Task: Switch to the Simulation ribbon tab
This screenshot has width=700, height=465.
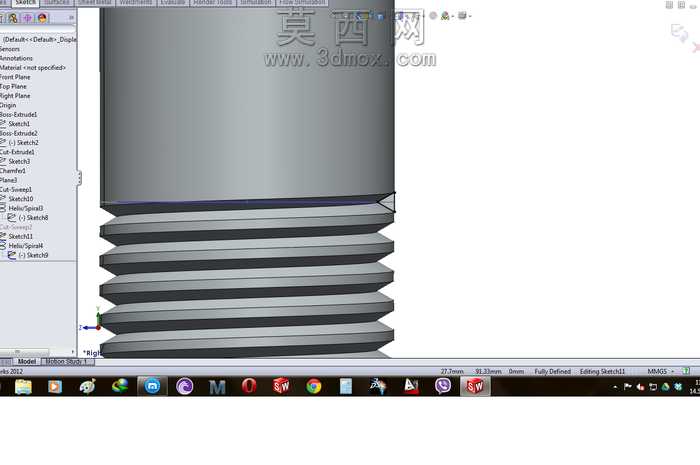Action: tap(256, 3)
